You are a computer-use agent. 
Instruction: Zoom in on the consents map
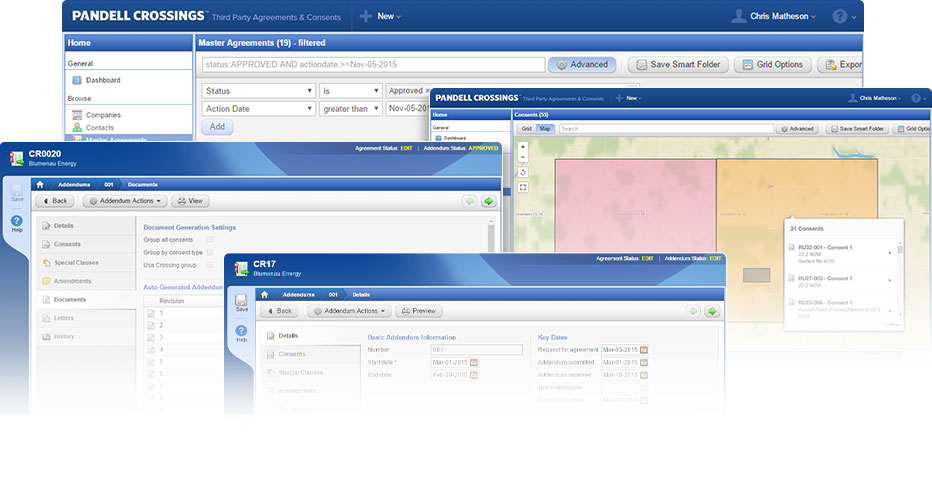point(522,146)
